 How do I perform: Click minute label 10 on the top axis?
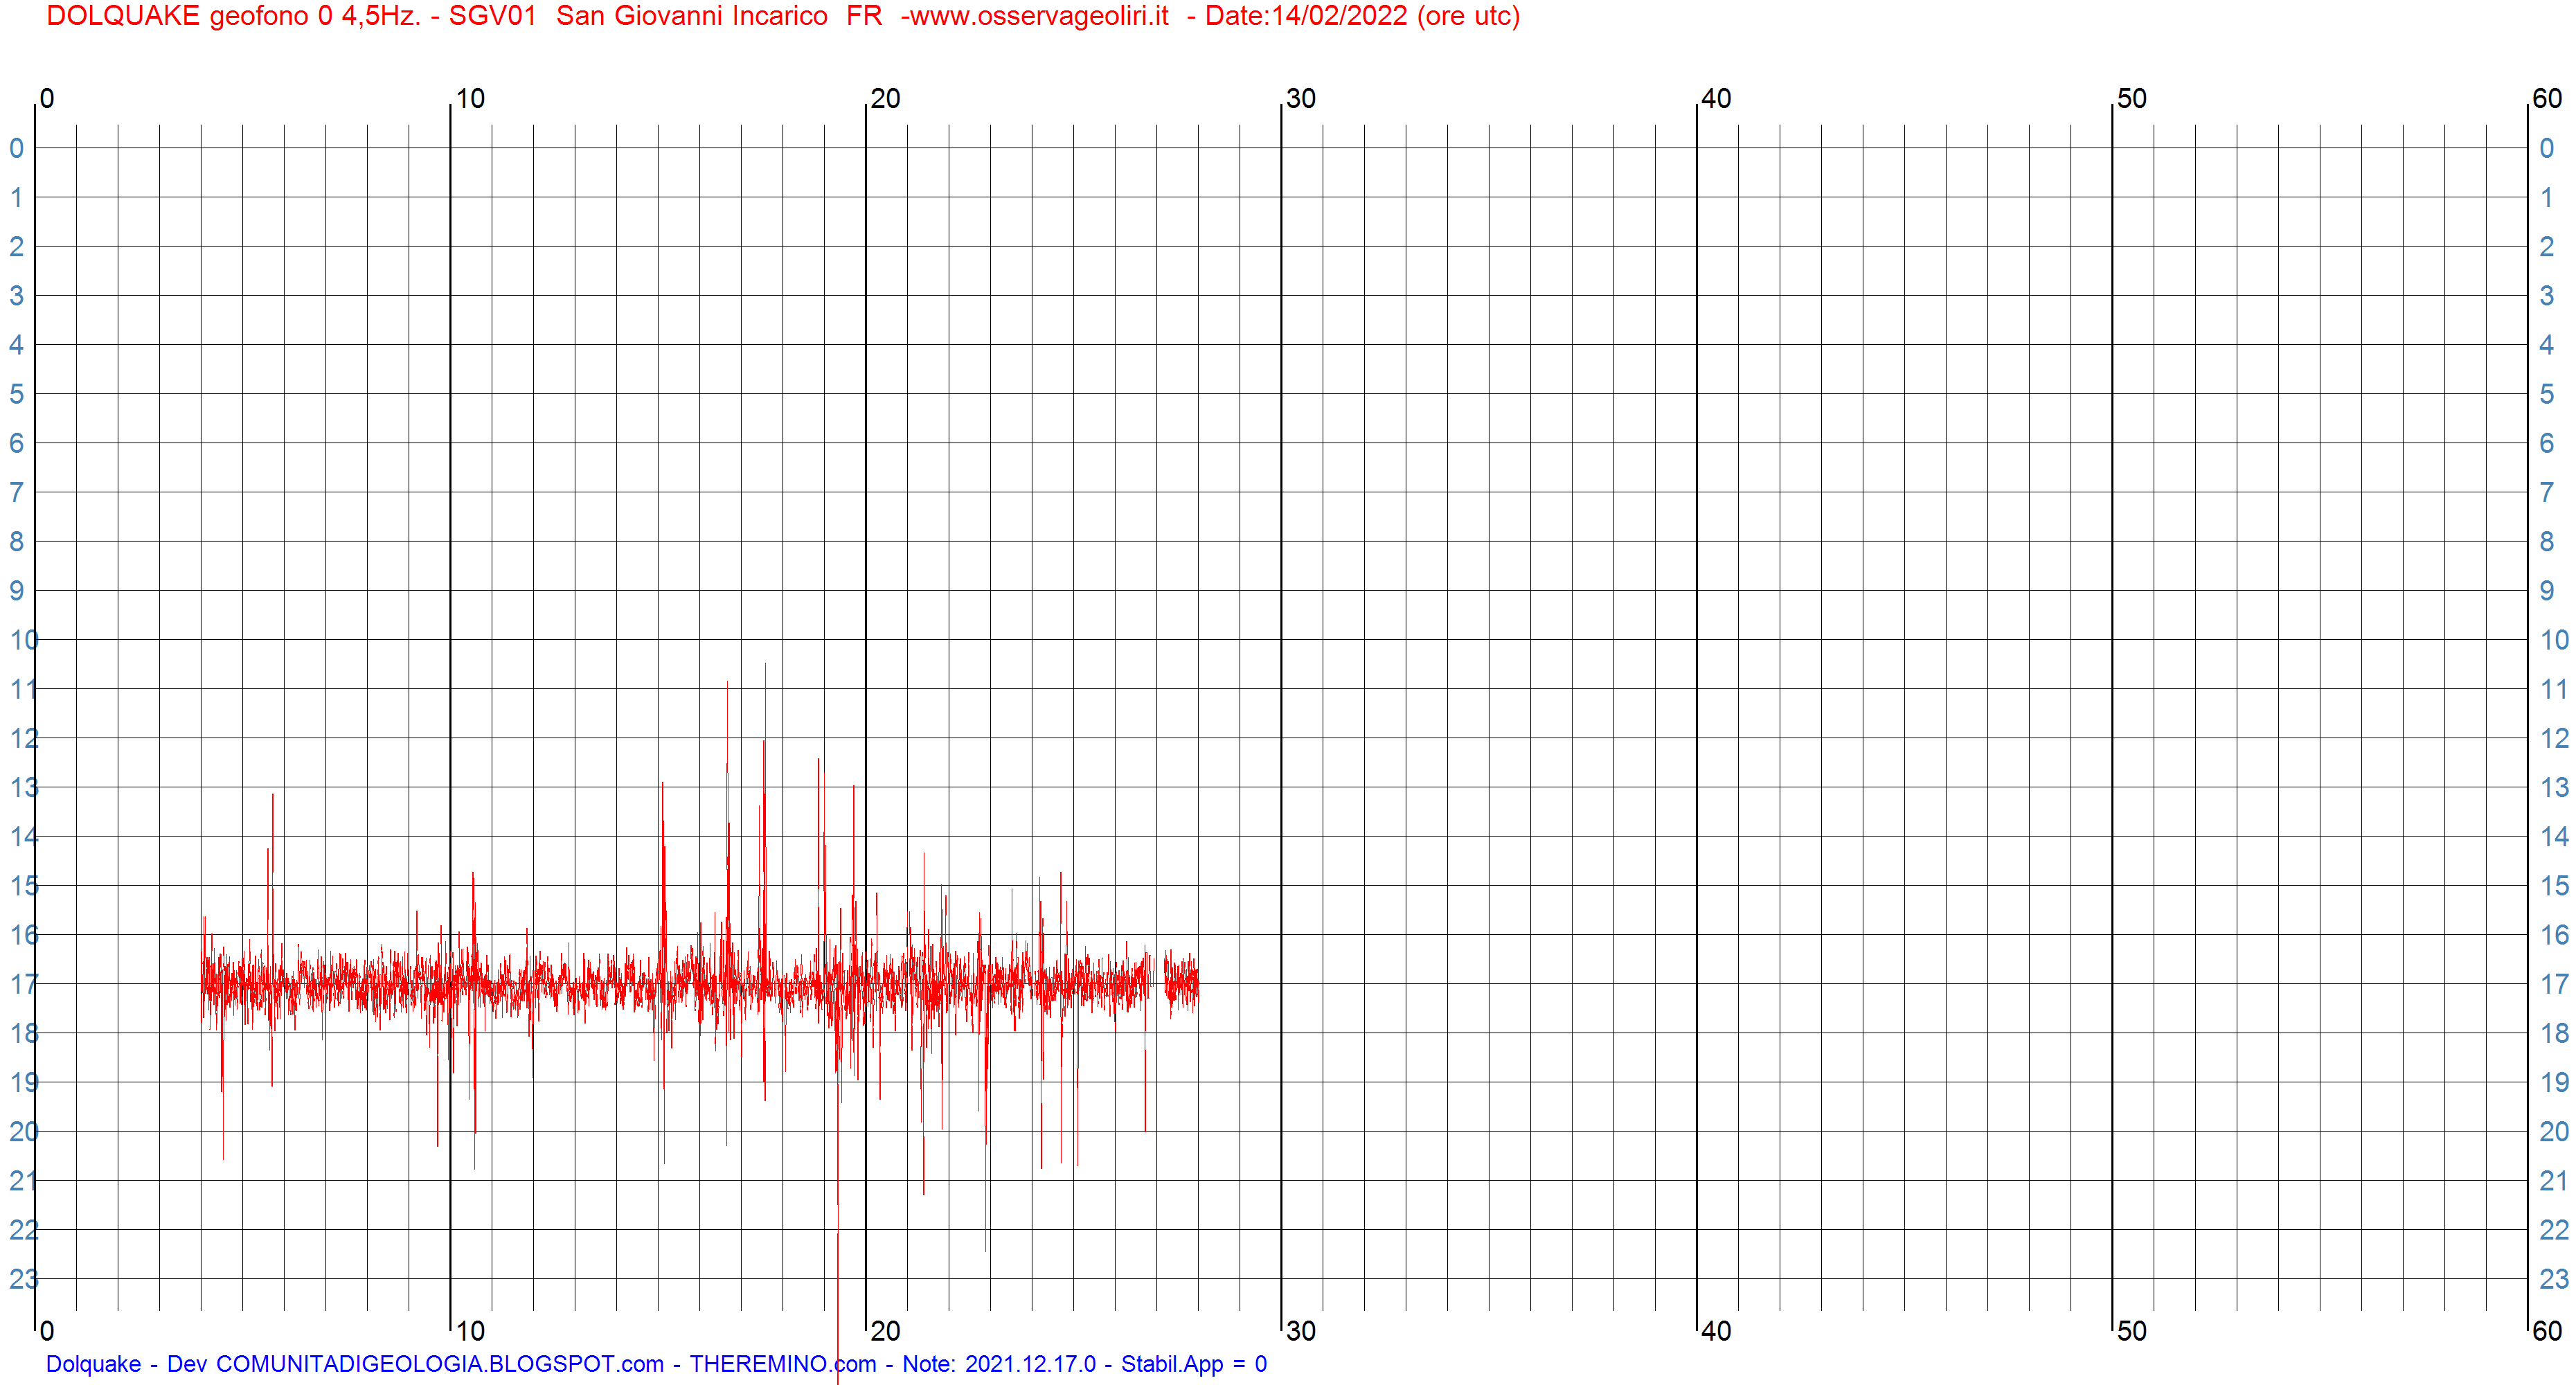pyautogui.click(x=470, y=99)
